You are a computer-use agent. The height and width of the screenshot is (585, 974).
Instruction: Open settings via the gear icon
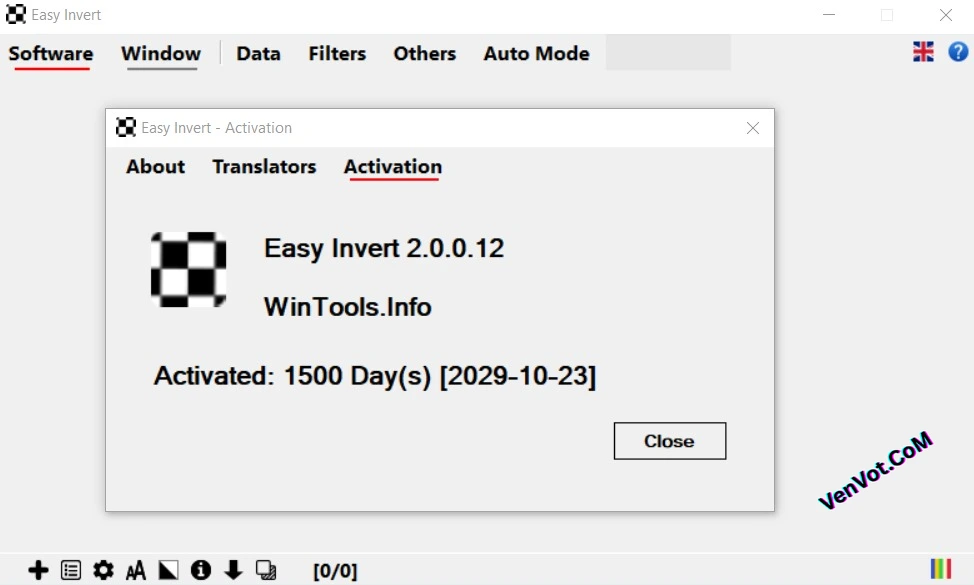click(103, 570)
